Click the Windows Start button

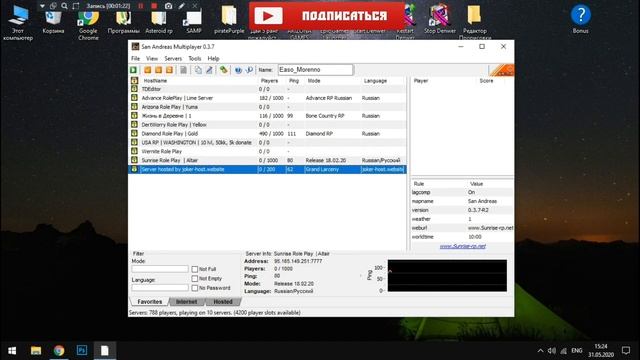(x=12, y=351)
